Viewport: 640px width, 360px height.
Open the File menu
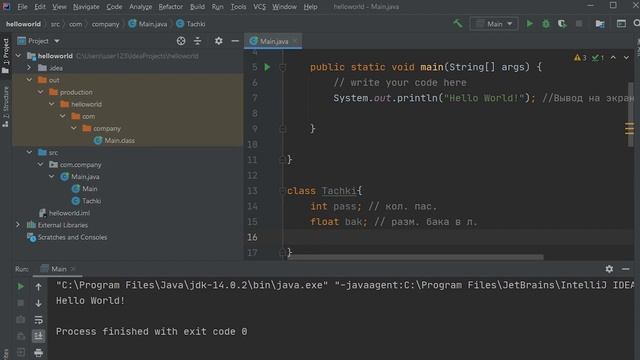tap(22, 7)
